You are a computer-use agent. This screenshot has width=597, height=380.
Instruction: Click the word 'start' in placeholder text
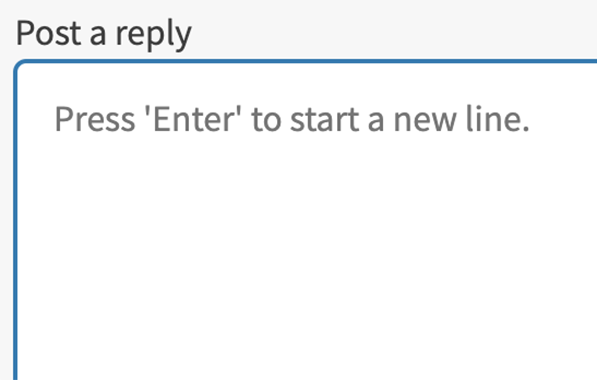(324, 120)
